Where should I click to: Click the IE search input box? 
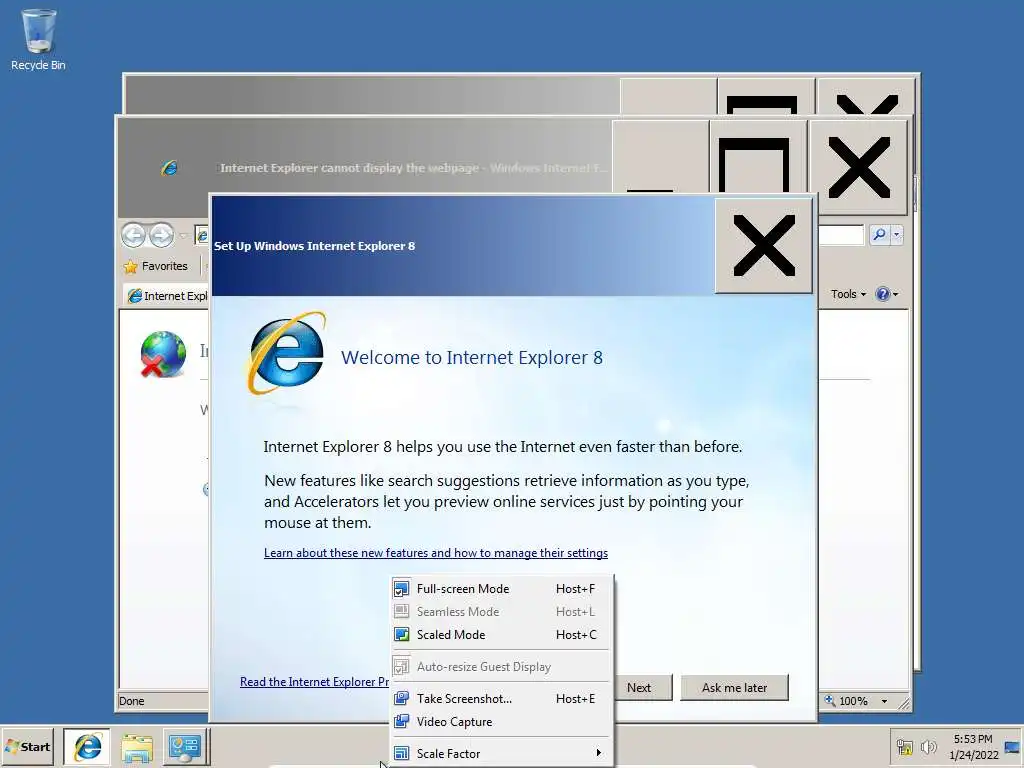point(841,234)
